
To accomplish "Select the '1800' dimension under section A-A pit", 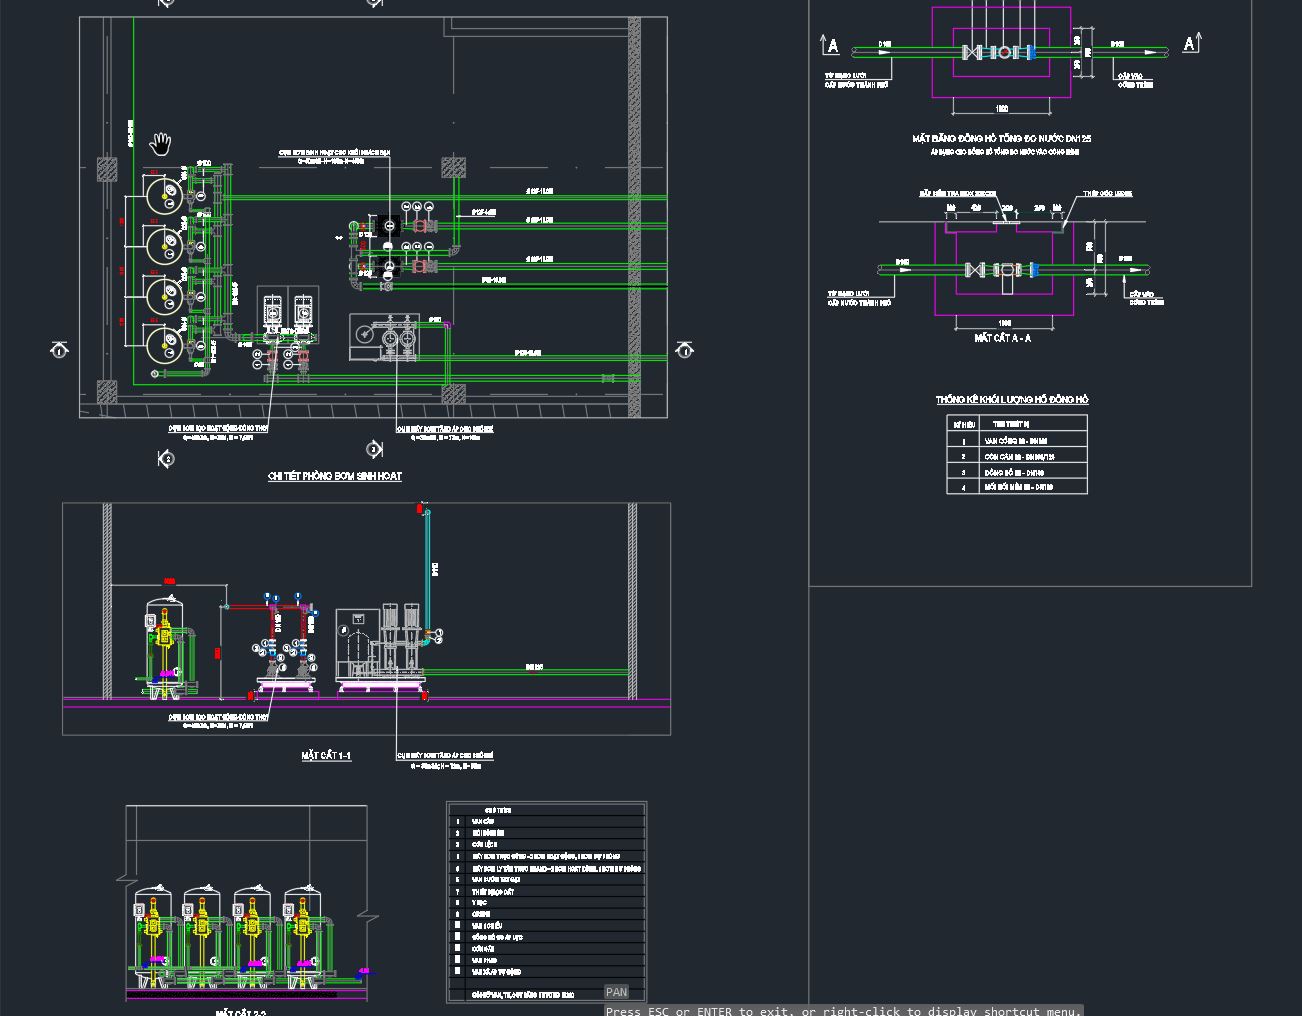I will (x=1005, y=323).
